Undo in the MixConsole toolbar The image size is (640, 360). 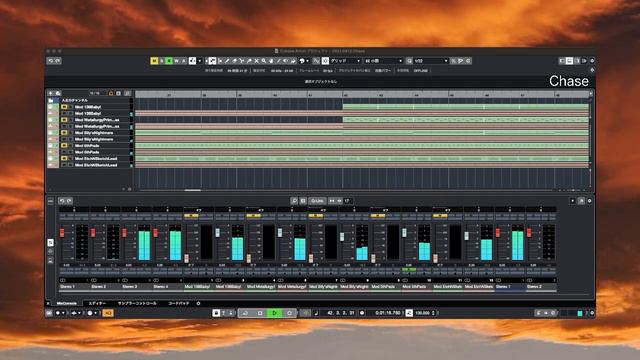(x=62, y=201)
